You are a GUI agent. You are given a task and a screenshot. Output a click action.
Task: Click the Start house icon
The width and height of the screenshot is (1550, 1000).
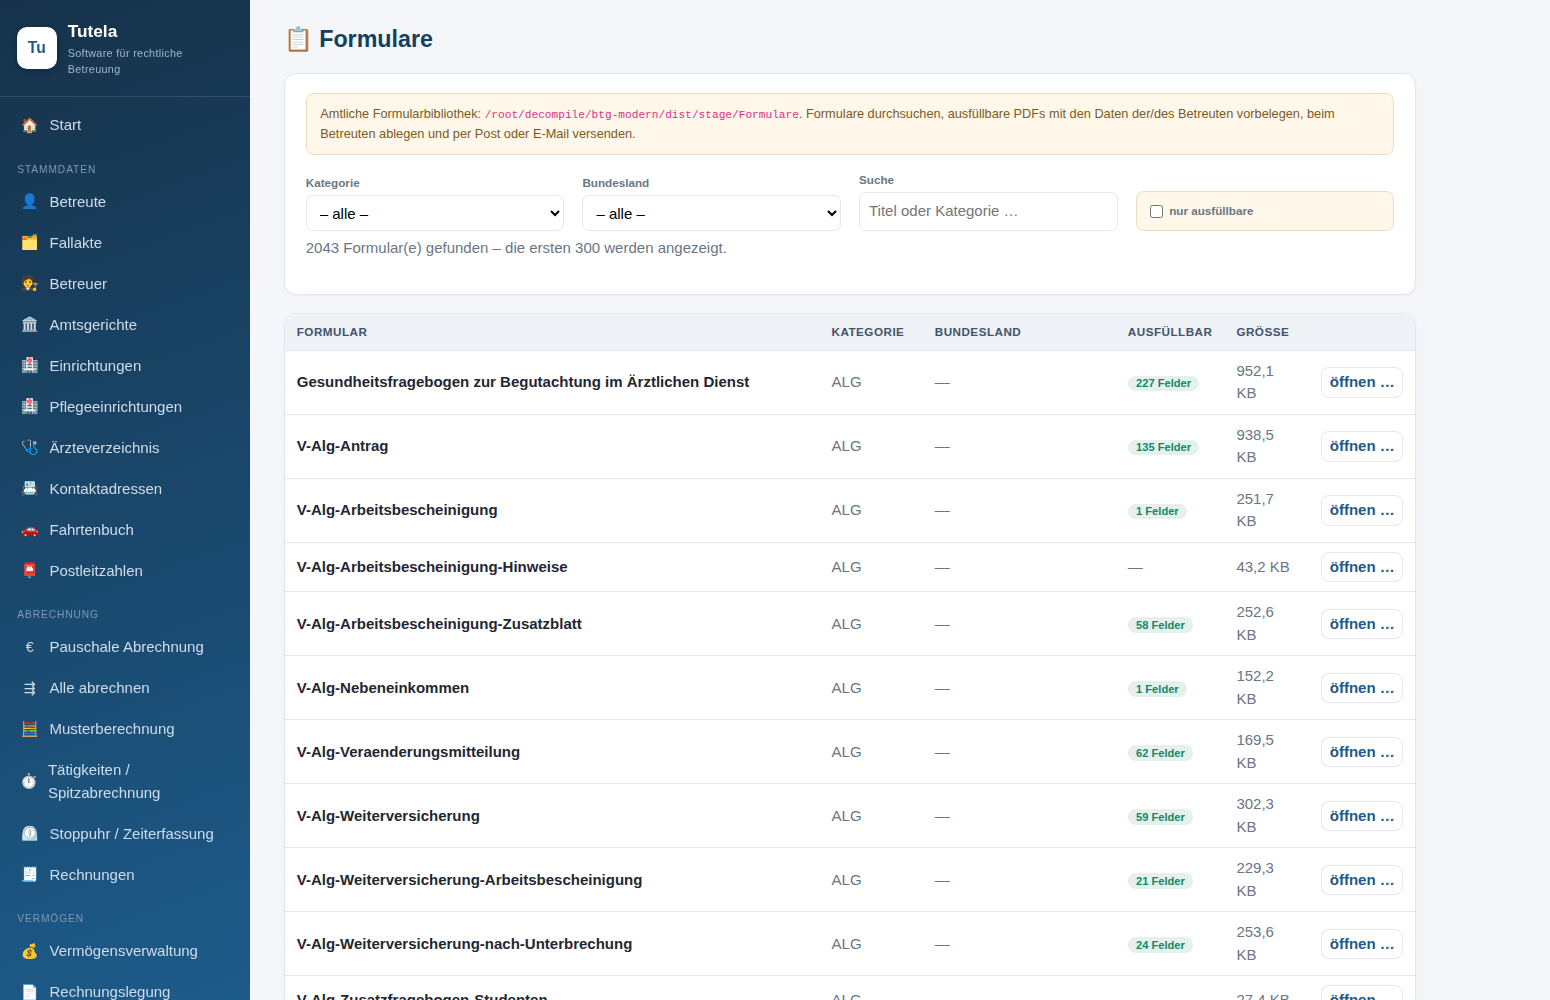(30, 125)
